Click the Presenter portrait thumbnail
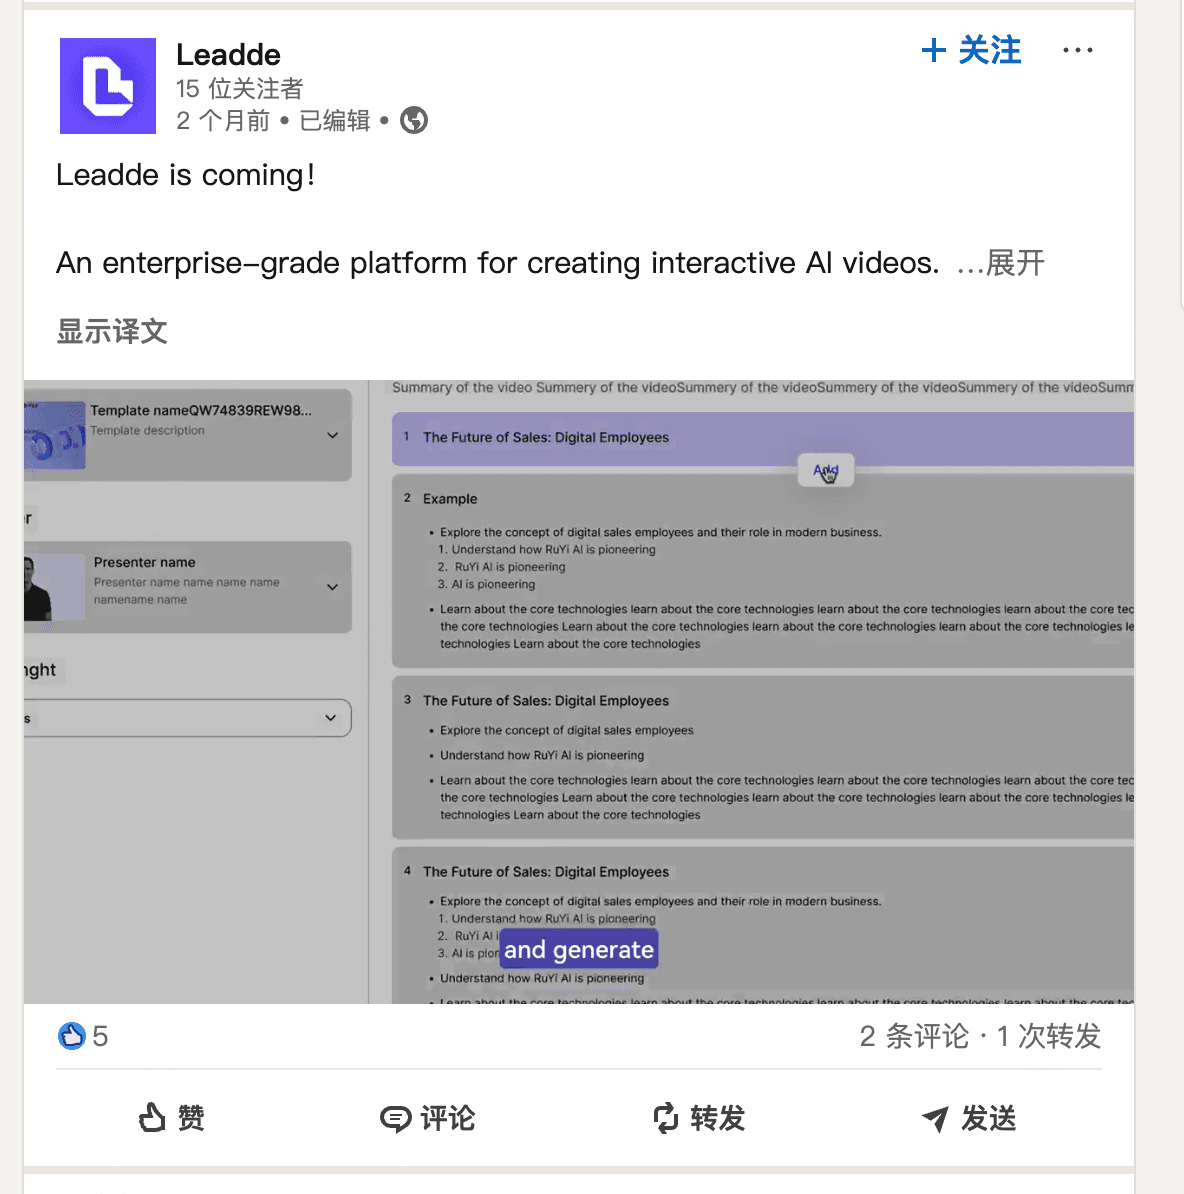Screen dimensions: 1184x1194 (54, 587)
